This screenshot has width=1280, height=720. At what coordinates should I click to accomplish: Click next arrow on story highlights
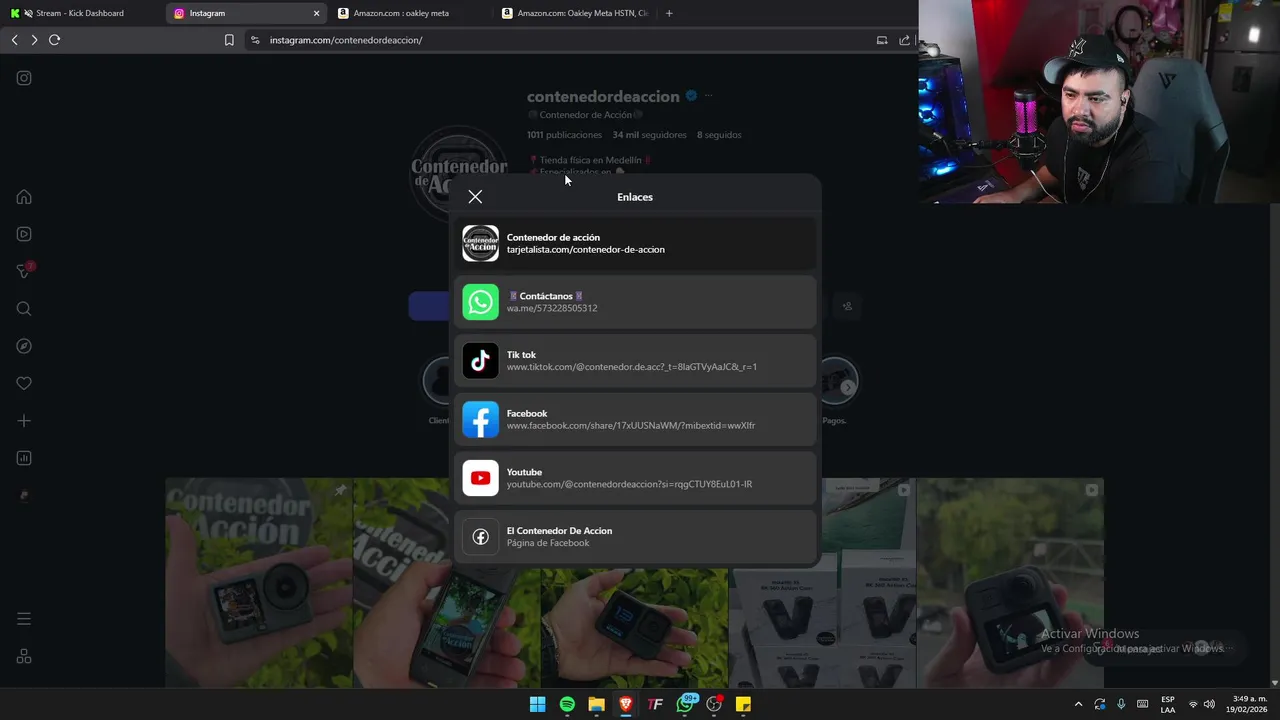click(x=847, y=387)
